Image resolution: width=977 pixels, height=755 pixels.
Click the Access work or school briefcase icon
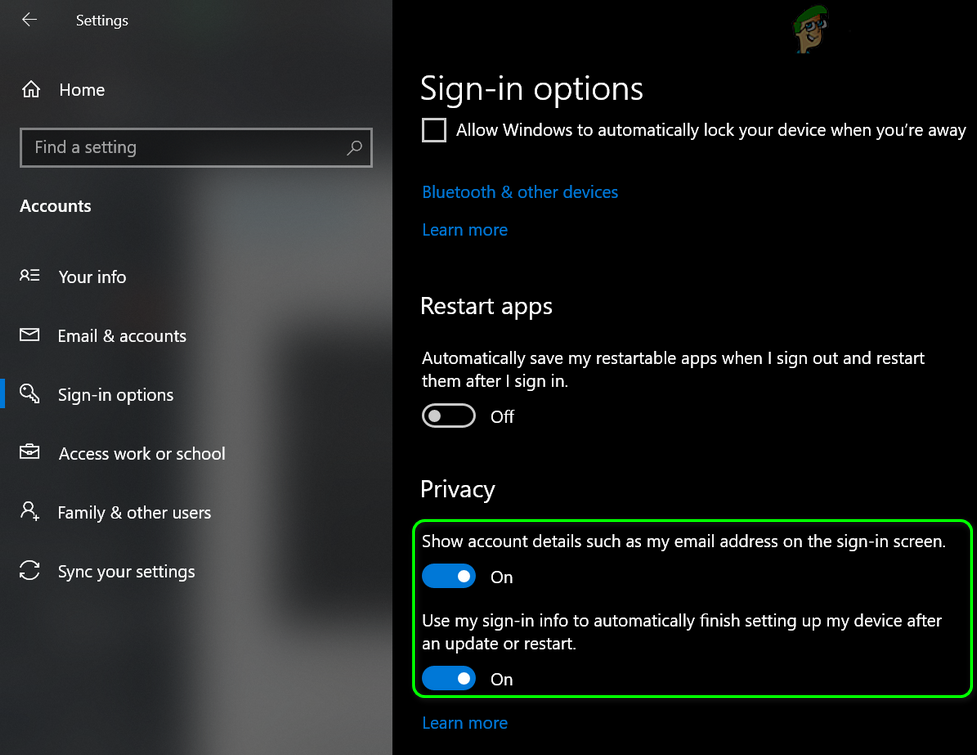click(29, 452)
